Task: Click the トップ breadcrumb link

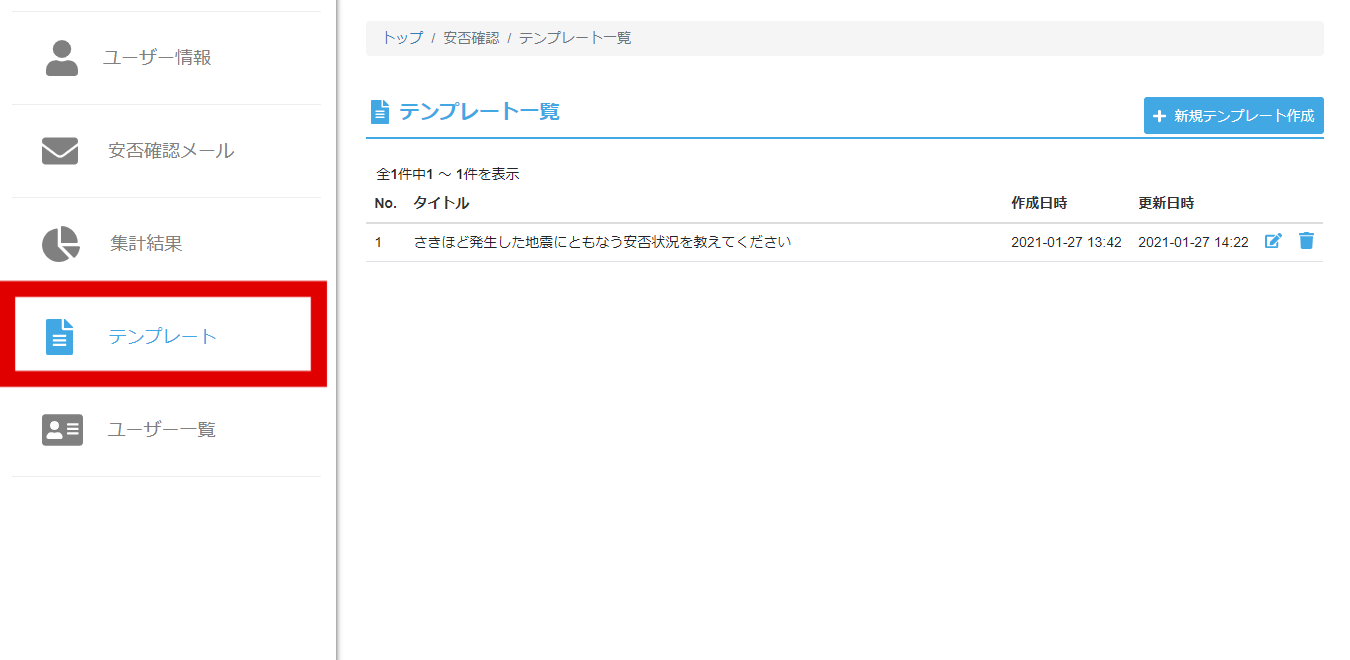Action: coord(402,38)
